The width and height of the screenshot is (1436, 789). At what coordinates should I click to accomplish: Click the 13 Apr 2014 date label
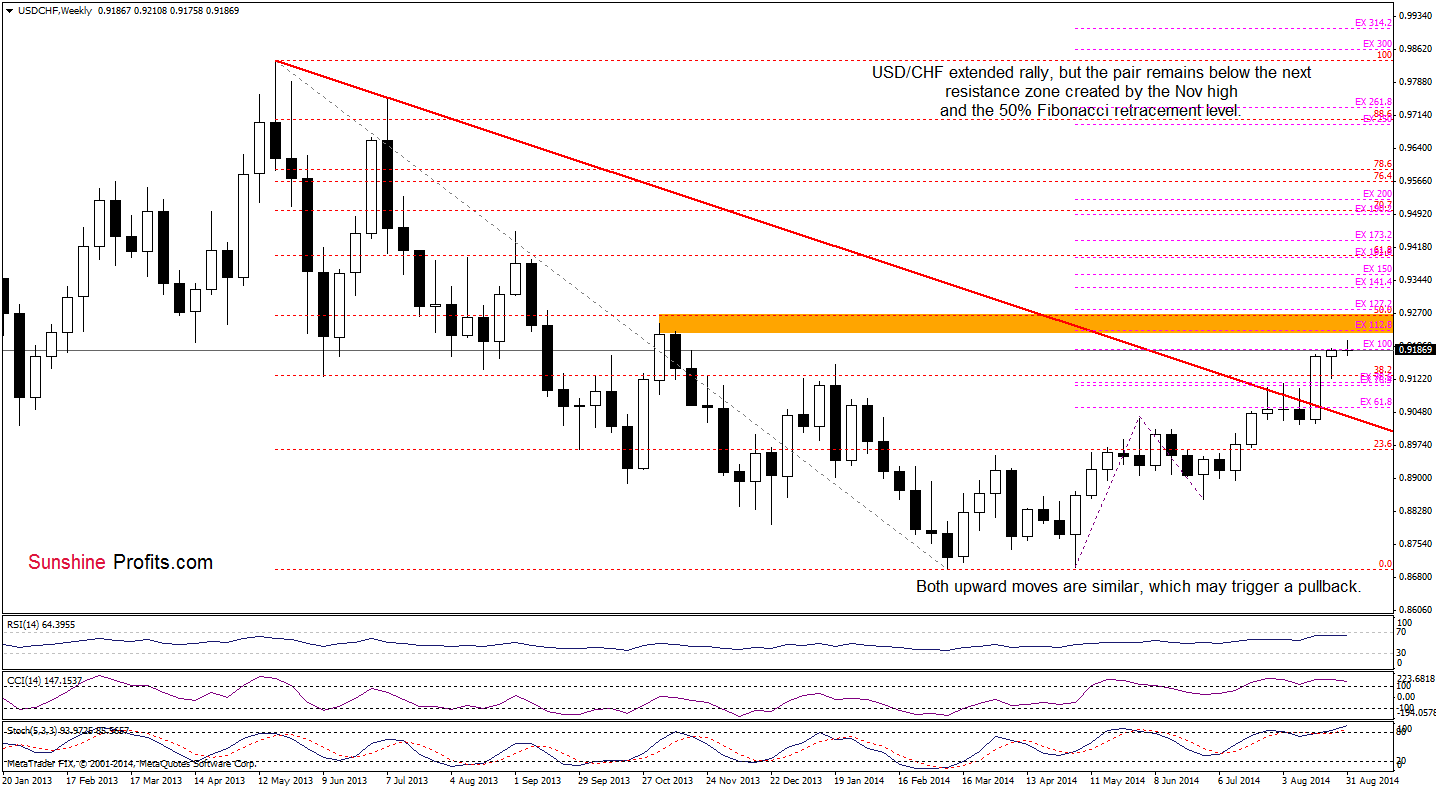(x=1053, y=780)
